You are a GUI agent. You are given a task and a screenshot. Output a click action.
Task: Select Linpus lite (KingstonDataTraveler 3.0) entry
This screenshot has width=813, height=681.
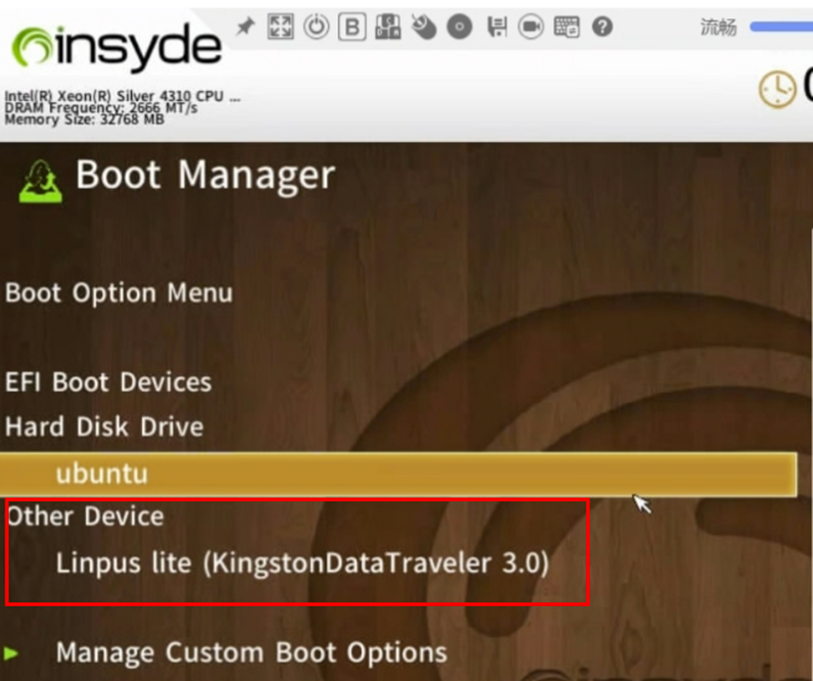point(302,563)
